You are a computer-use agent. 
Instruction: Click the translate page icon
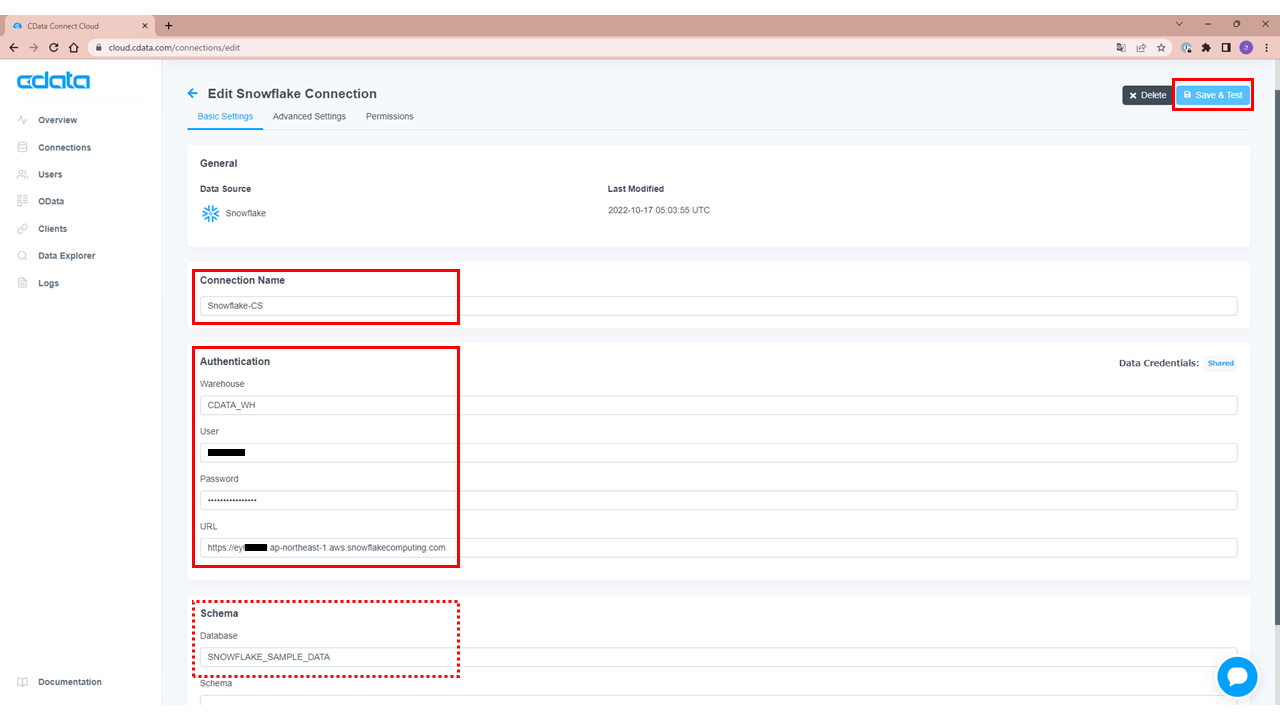click(x=1121, y=47)
